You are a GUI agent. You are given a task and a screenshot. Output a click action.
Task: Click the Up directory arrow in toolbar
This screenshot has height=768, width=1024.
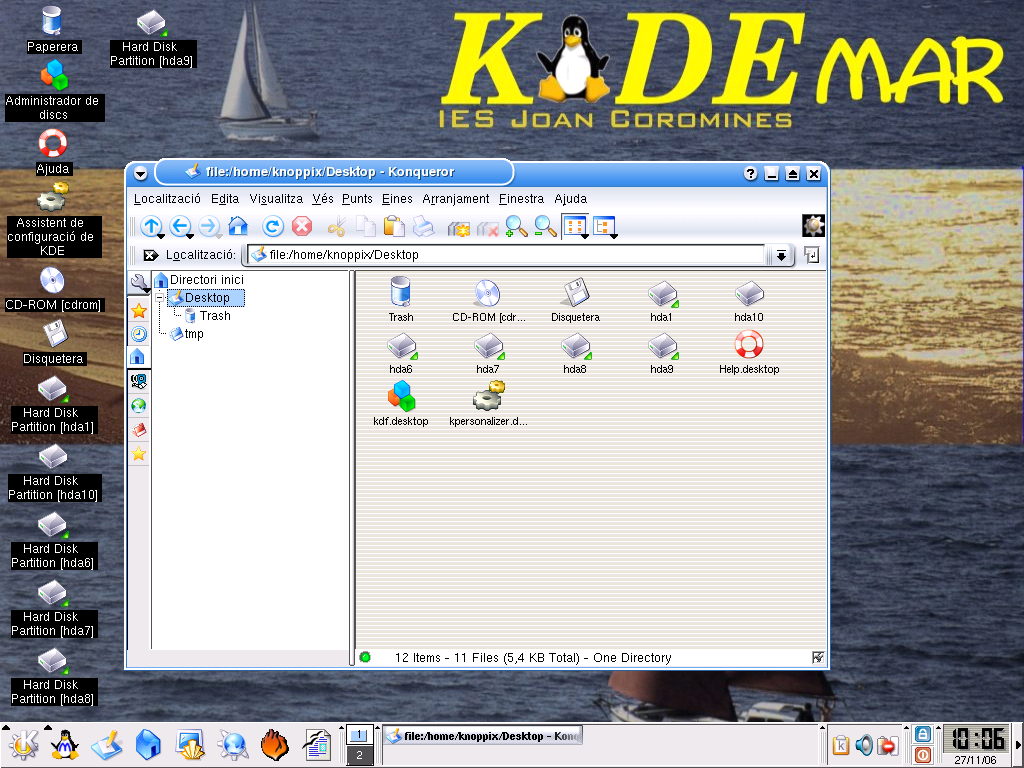click(x=151, y=226)
